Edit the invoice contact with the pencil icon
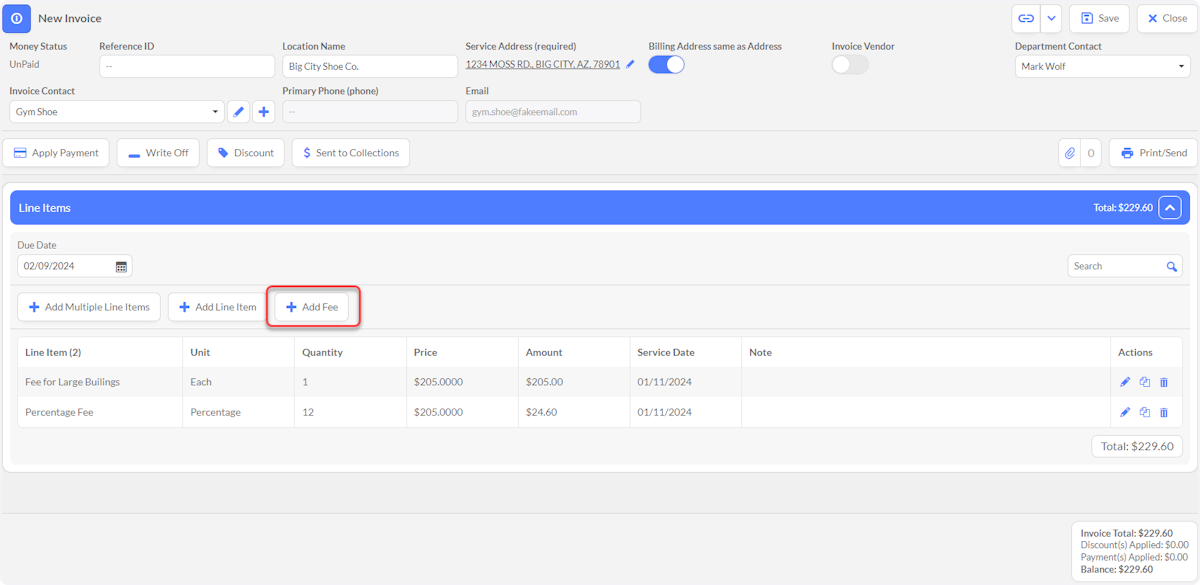The width and height of the screenshot is (1200, 585). click(x=238, y=111)
